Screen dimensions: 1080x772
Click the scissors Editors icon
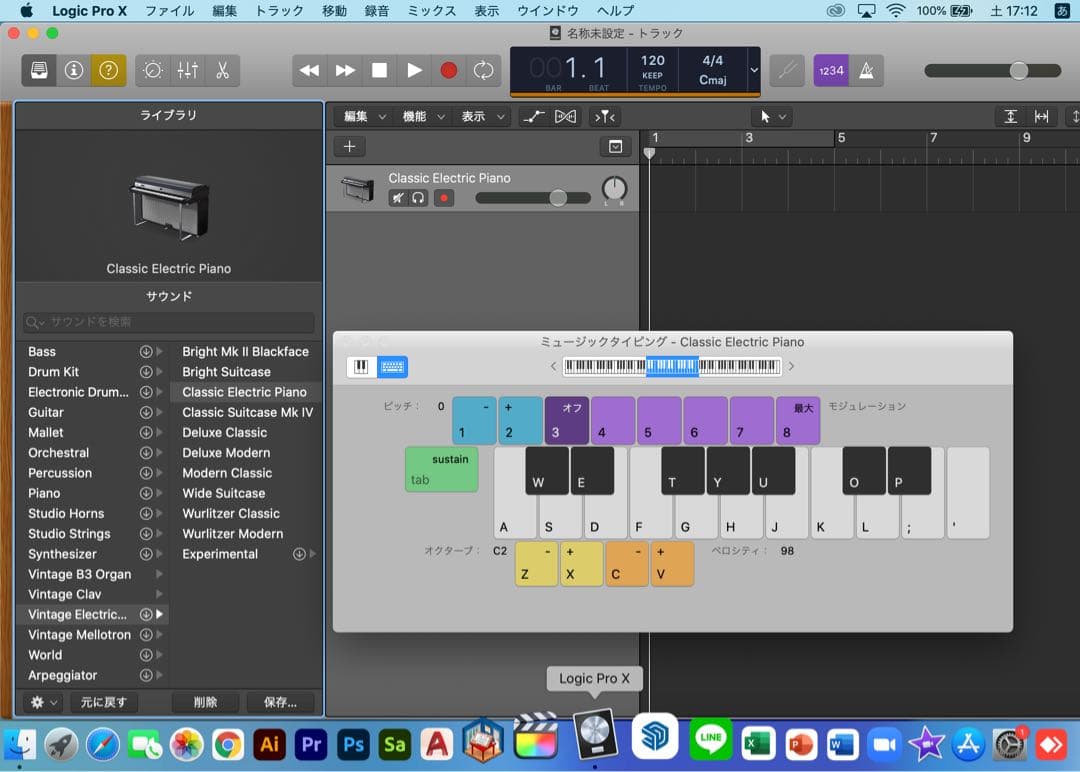coord(222,70)
